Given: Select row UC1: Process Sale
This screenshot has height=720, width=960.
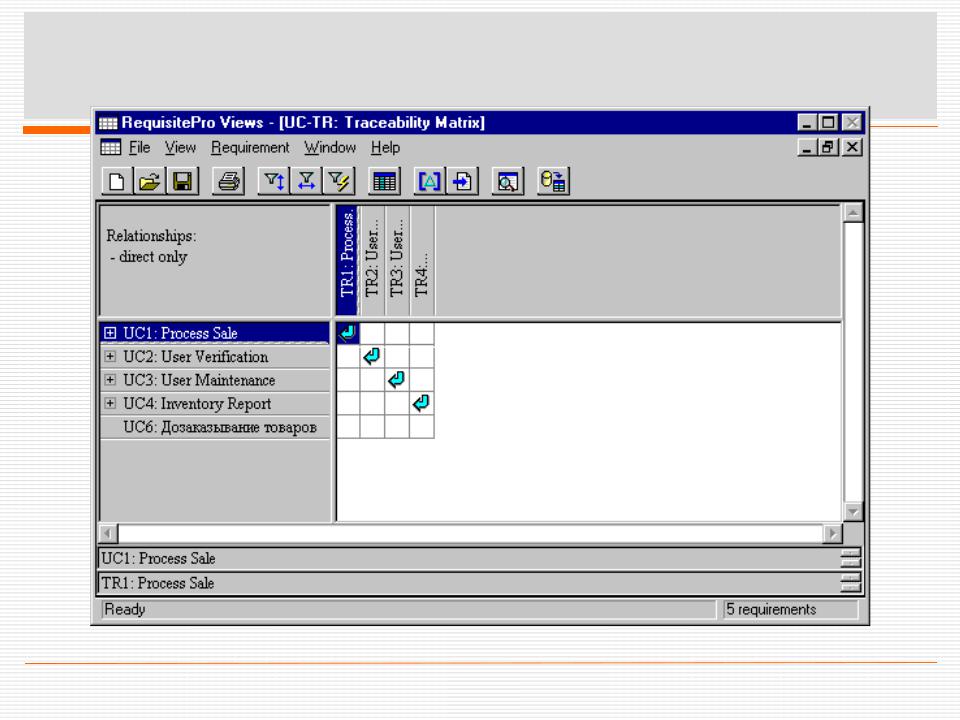Looking at the screenshot, I should point(214,333).
